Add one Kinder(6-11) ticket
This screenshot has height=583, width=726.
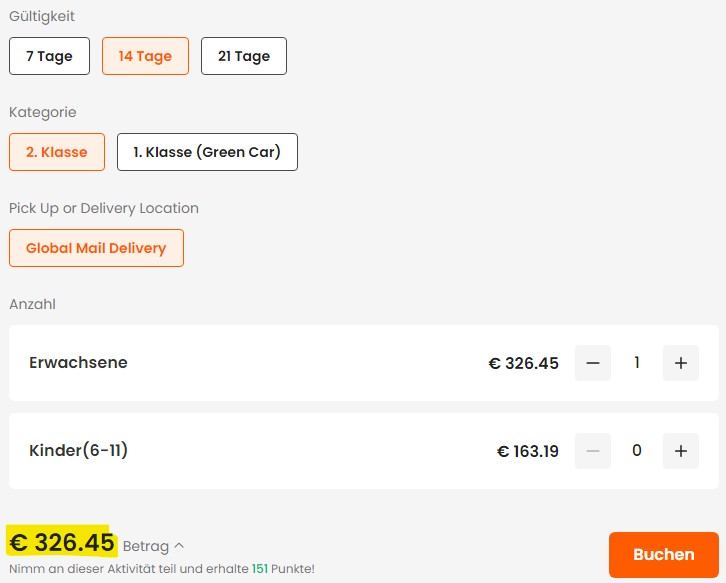pyautogui.click(x=681, y=451)
